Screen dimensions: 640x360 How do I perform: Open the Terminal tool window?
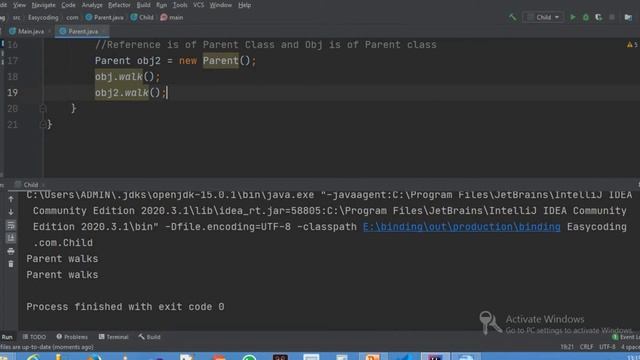pyautogui.click(x=113, y=337)
